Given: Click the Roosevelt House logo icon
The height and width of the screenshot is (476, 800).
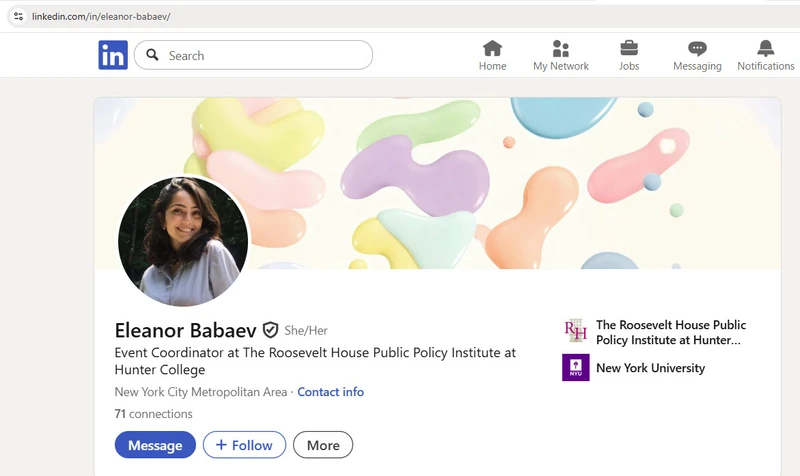Looking at the screenshot, I should [x=575, y=331].
